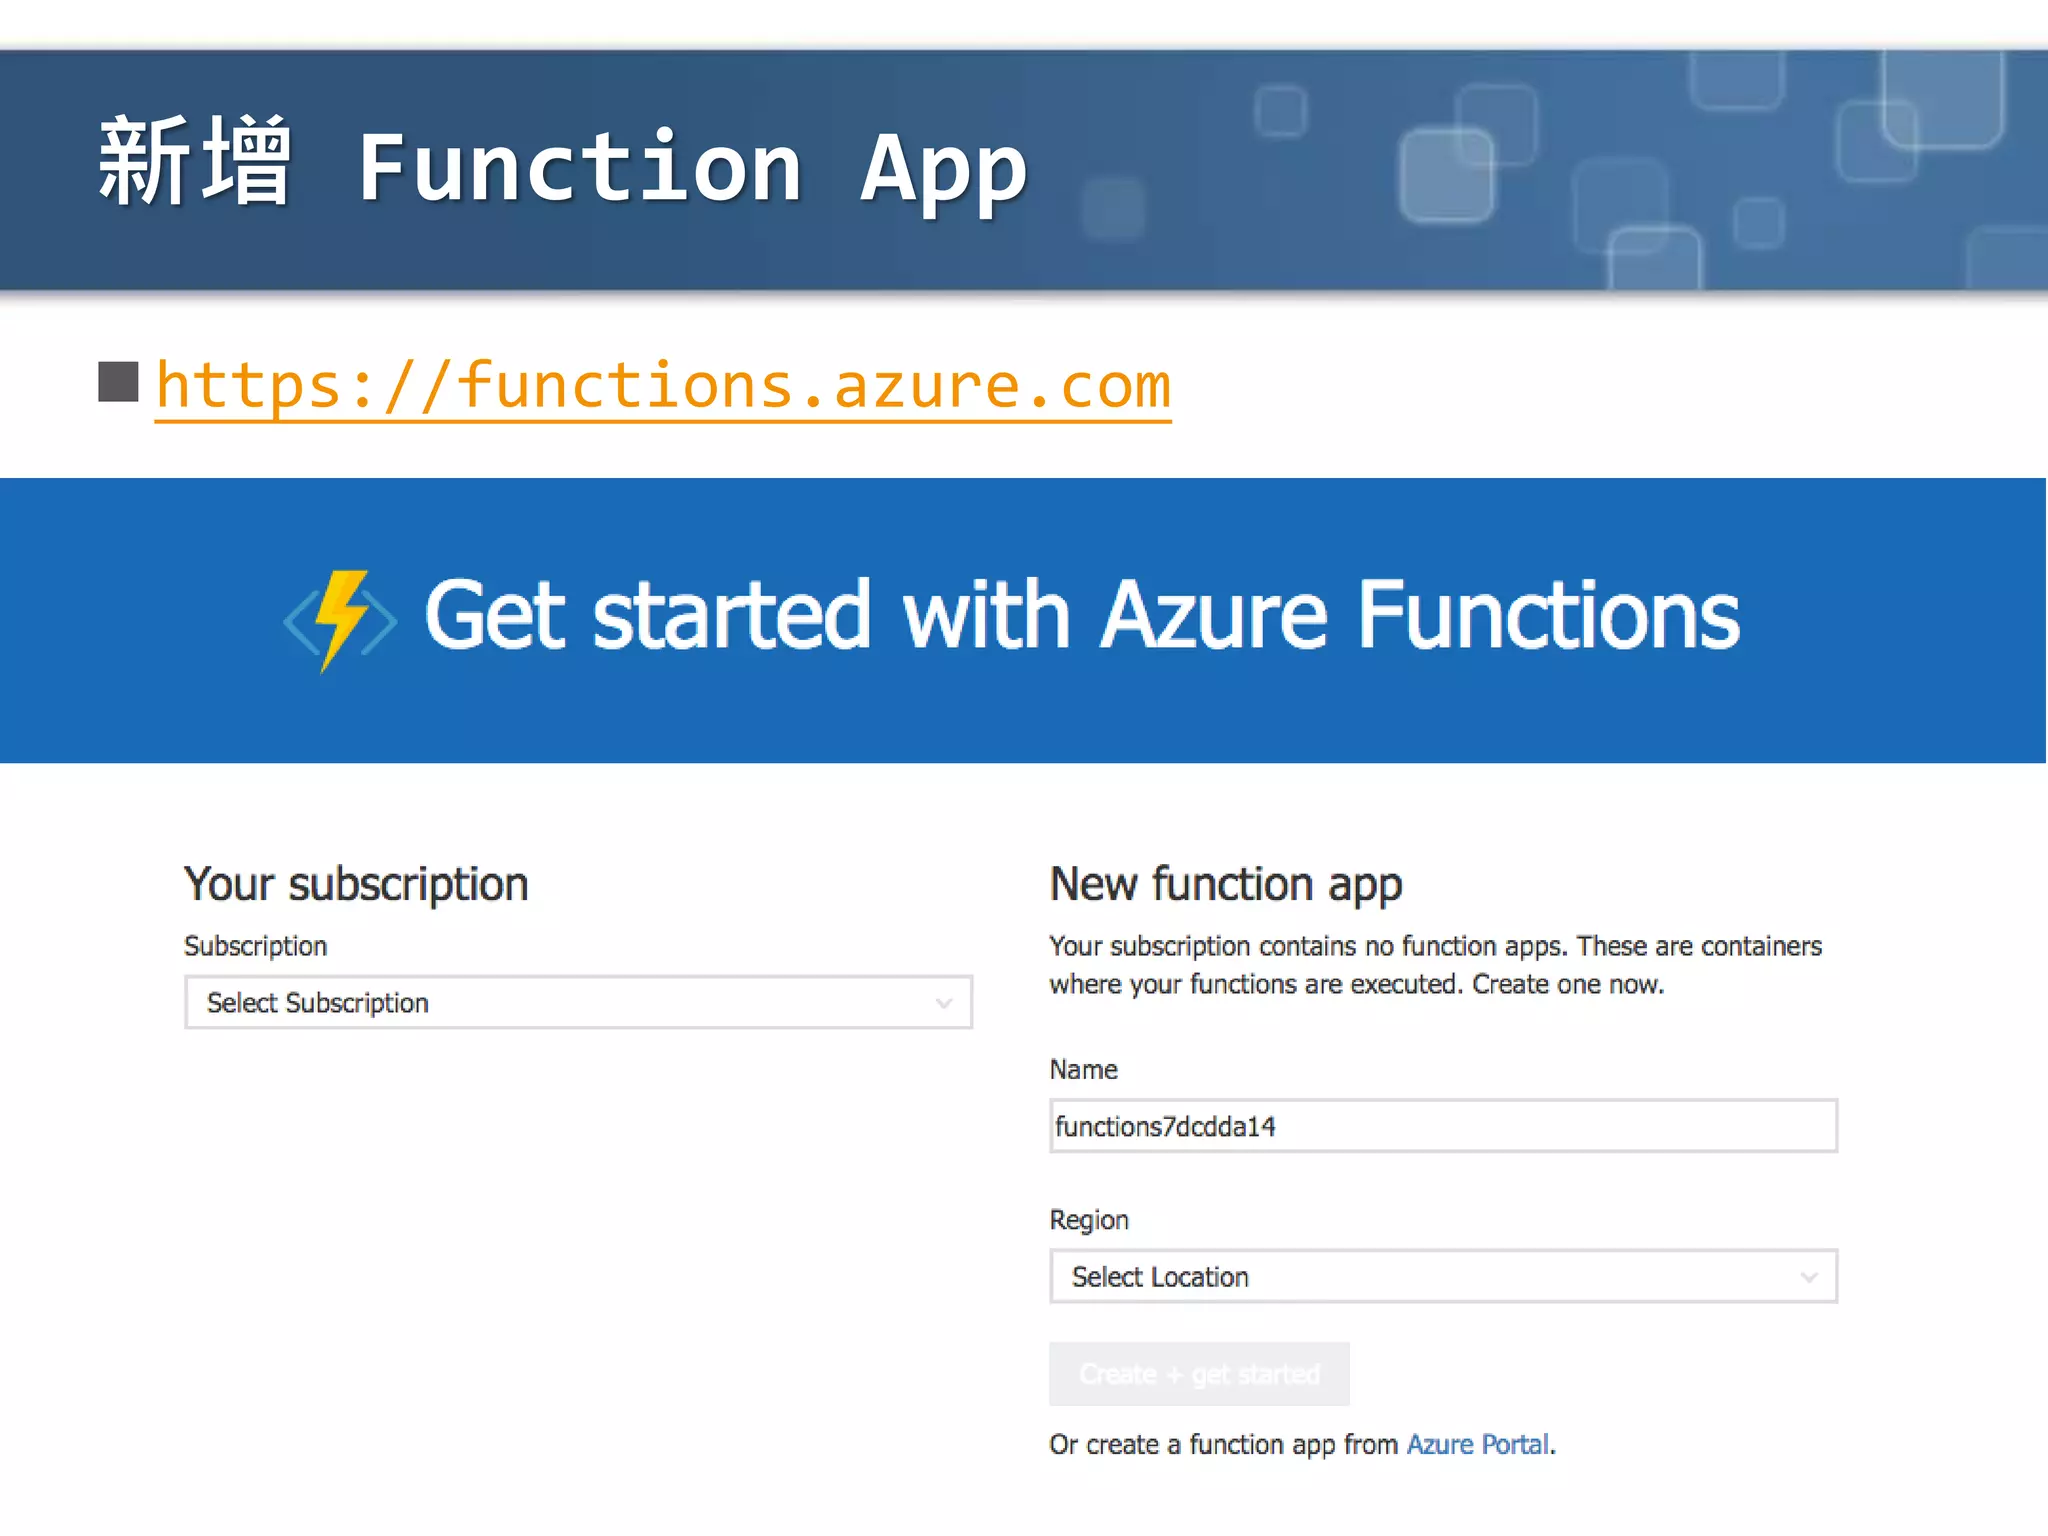Click the 'Your subscription' heading
The height and width of the screenshot is (1536, 2048).
[356, 885]
